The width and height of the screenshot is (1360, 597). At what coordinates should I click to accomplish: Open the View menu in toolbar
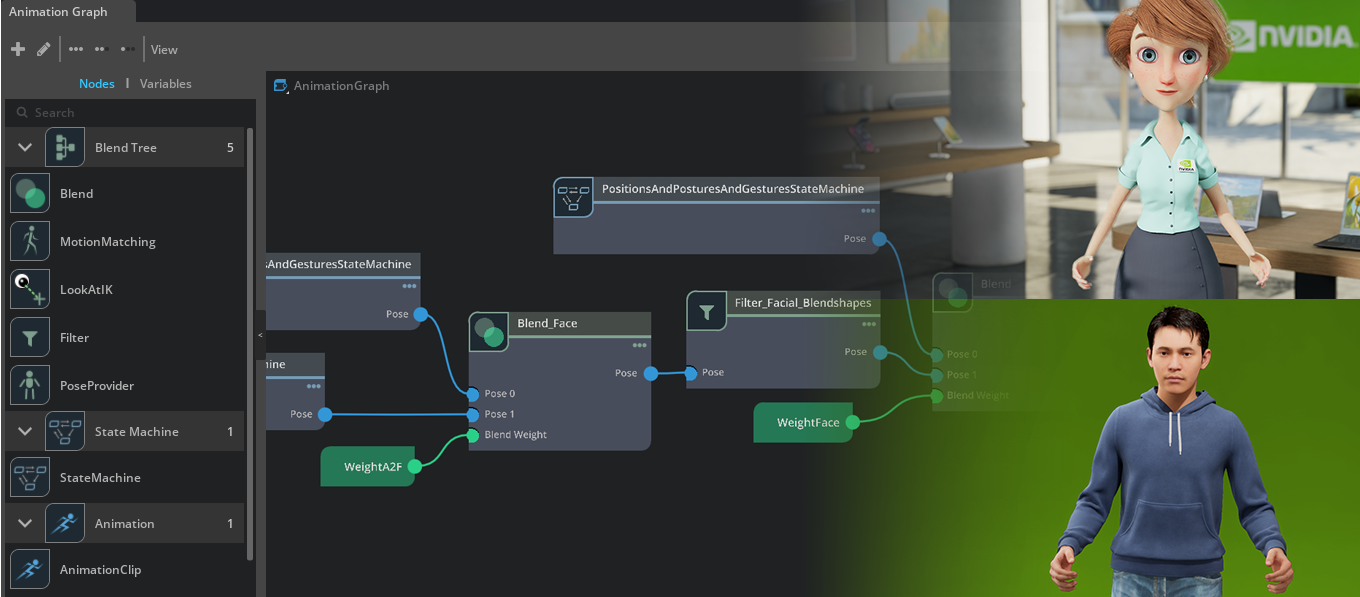coord(164,49)
